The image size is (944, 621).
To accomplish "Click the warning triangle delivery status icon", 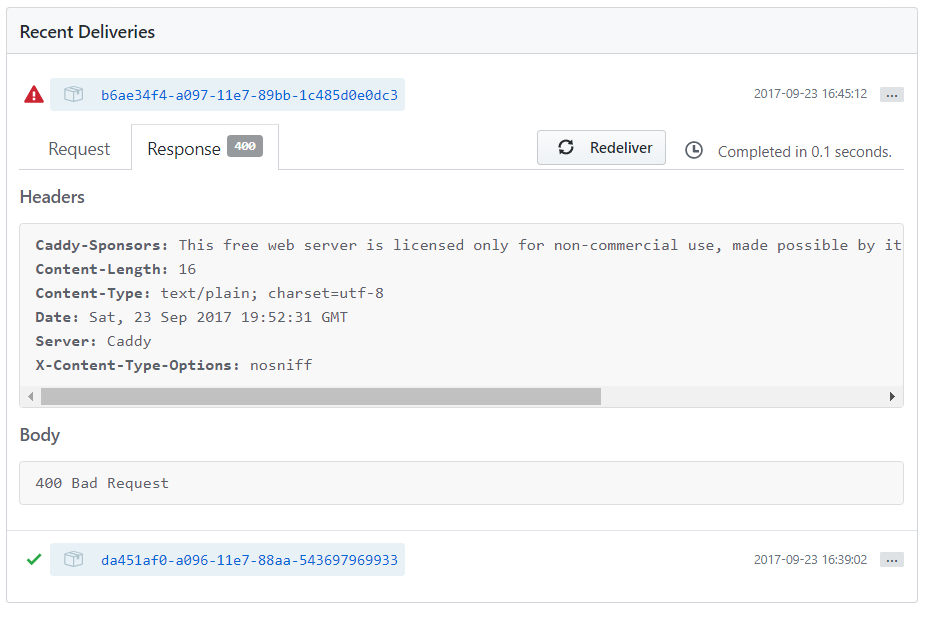I will [x=32, y=94].
